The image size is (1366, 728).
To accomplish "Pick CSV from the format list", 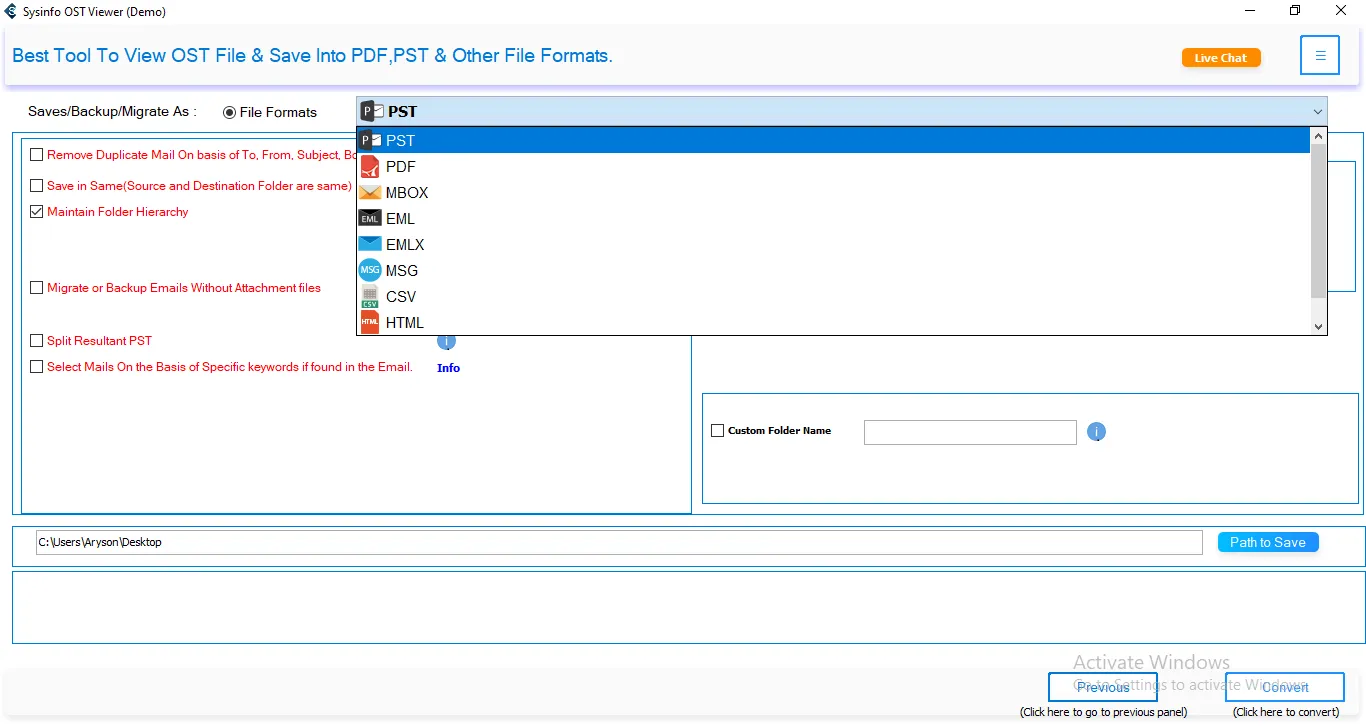I will click(833, 297).
